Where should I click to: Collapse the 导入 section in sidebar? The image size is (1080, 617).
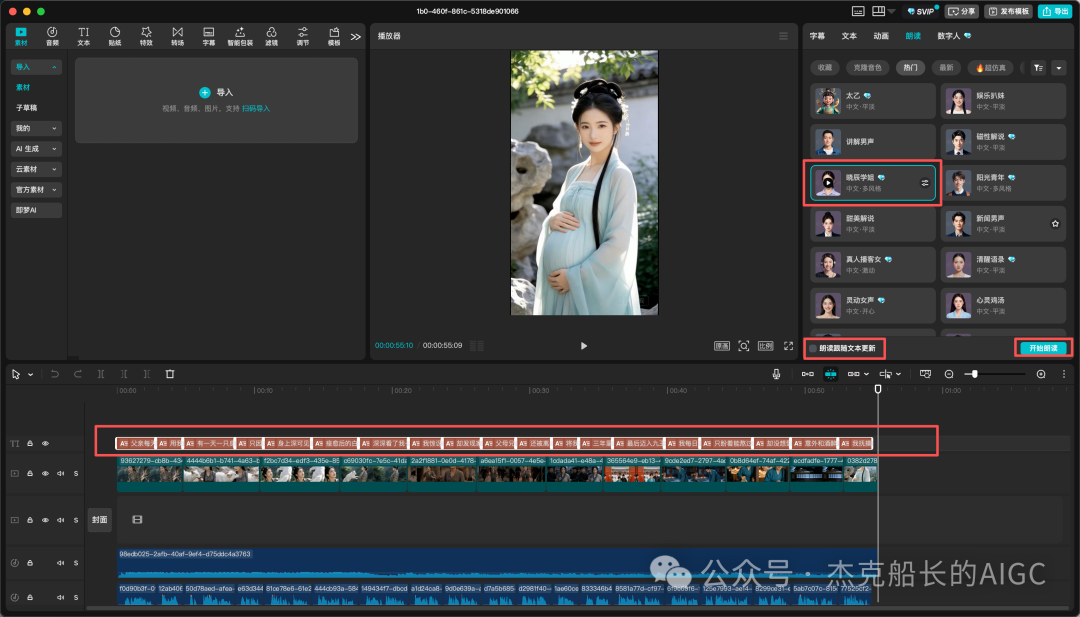(54, 67)
